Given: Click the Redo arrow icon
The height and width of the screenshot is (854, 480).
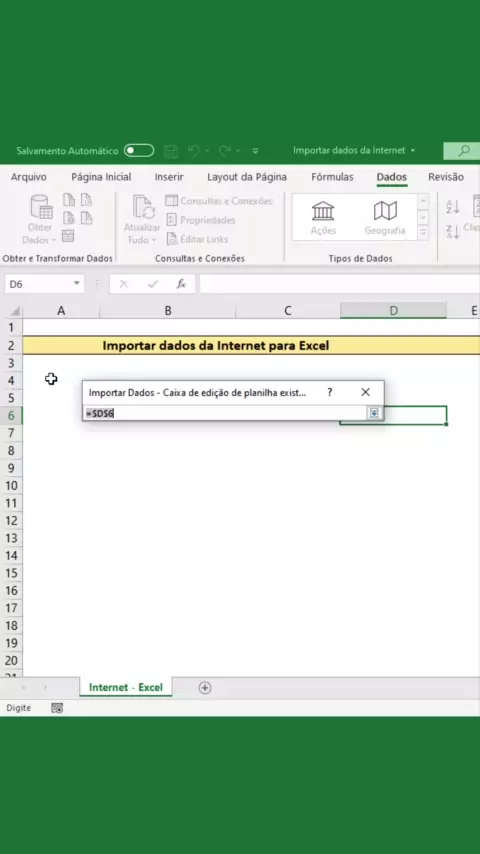Looking at the screenshot, I should click(224, 151).
